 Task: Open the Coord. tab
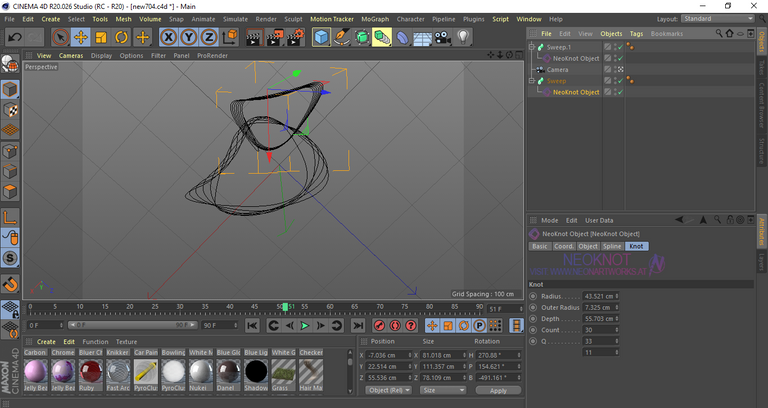click(x=563, y=246)
